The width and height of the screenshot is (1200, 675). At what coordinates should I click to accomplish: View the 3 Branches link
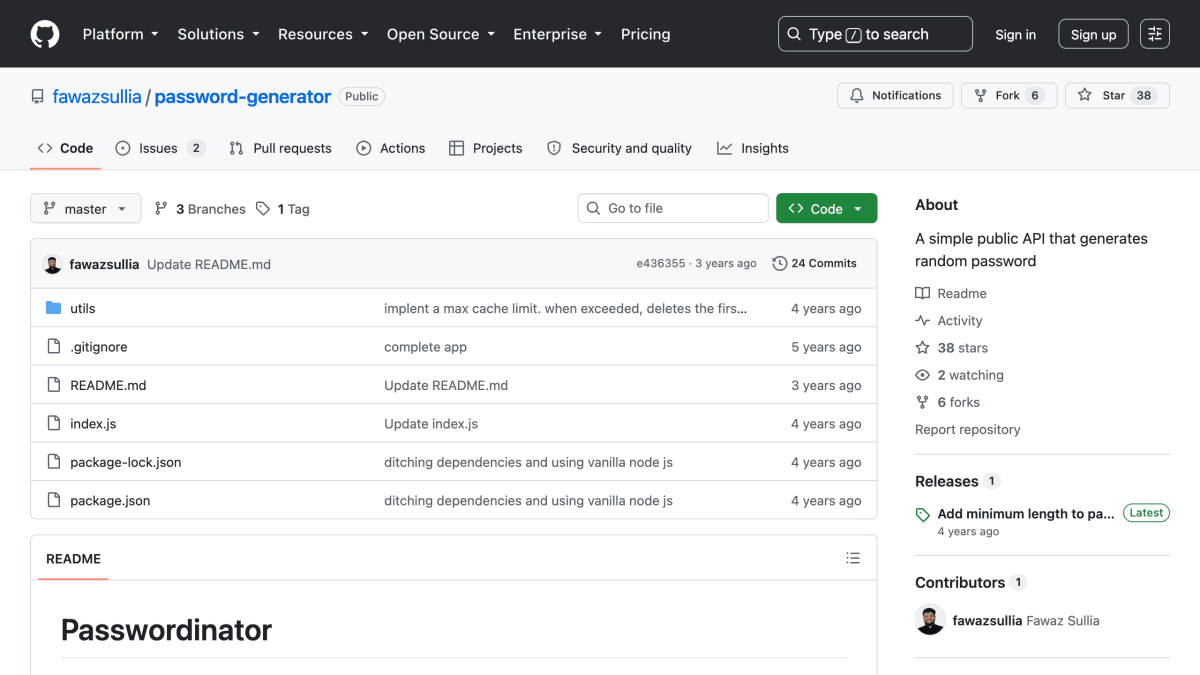200,209
